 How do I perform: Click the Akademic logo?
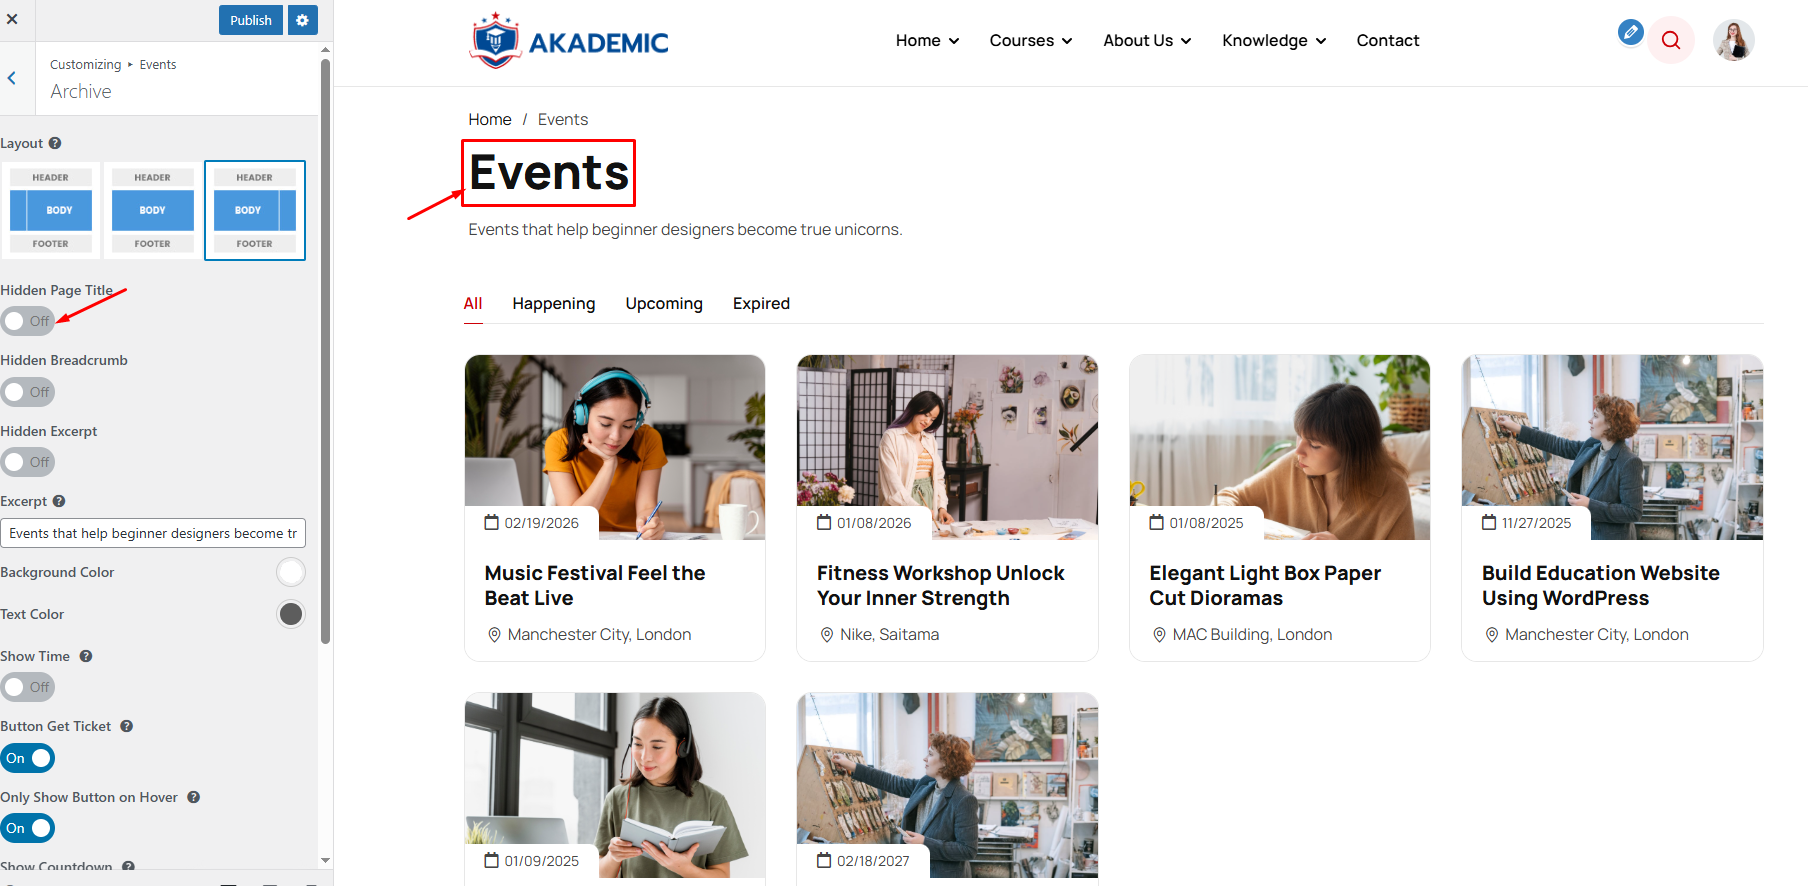569,41
